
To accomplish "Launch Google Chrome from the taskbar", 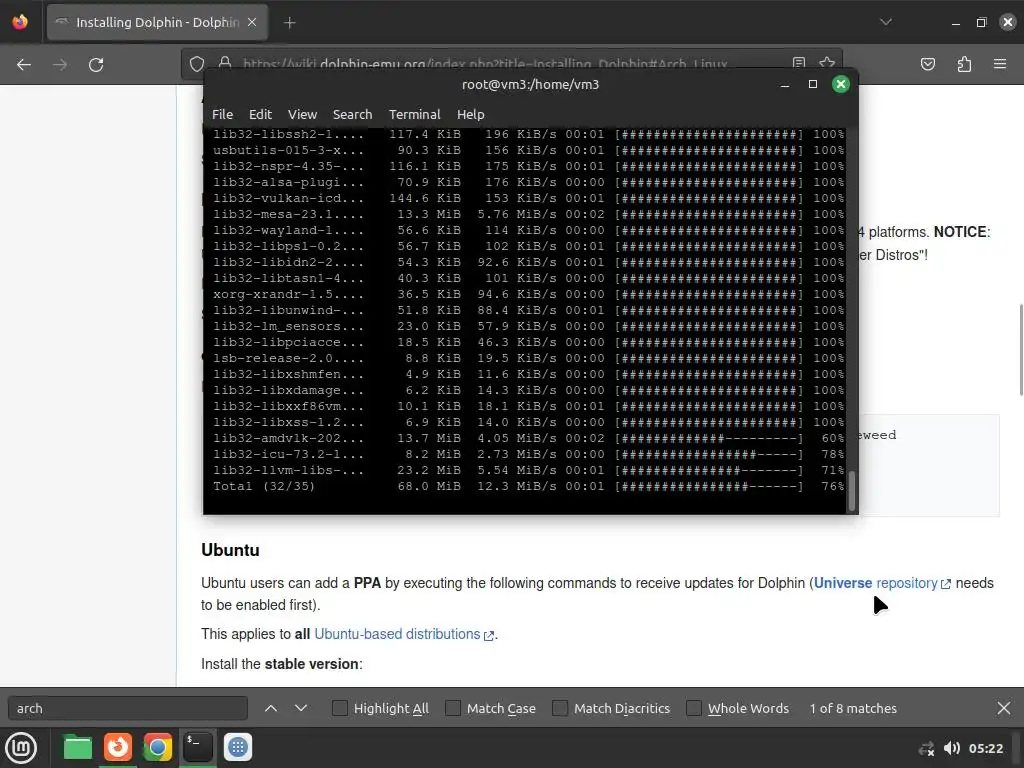I will 157,747.
